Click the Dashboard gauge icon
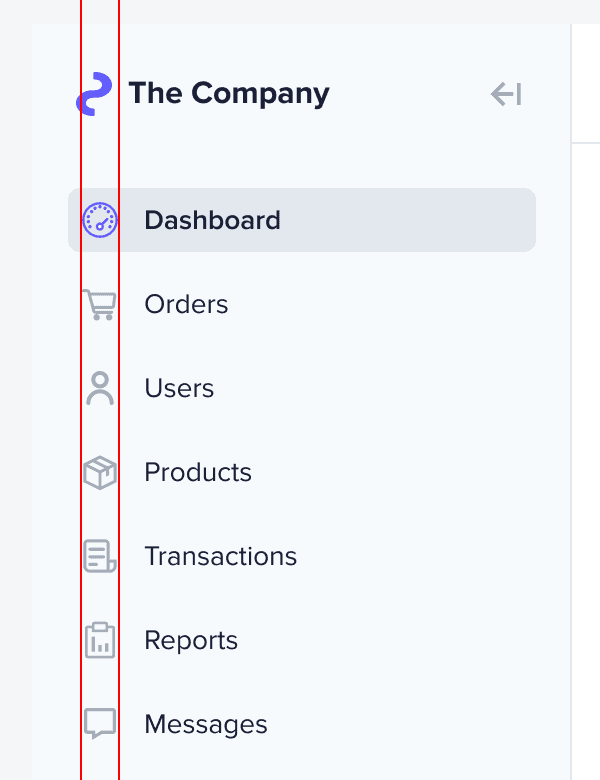600x780 pixels. click(100, 220)
